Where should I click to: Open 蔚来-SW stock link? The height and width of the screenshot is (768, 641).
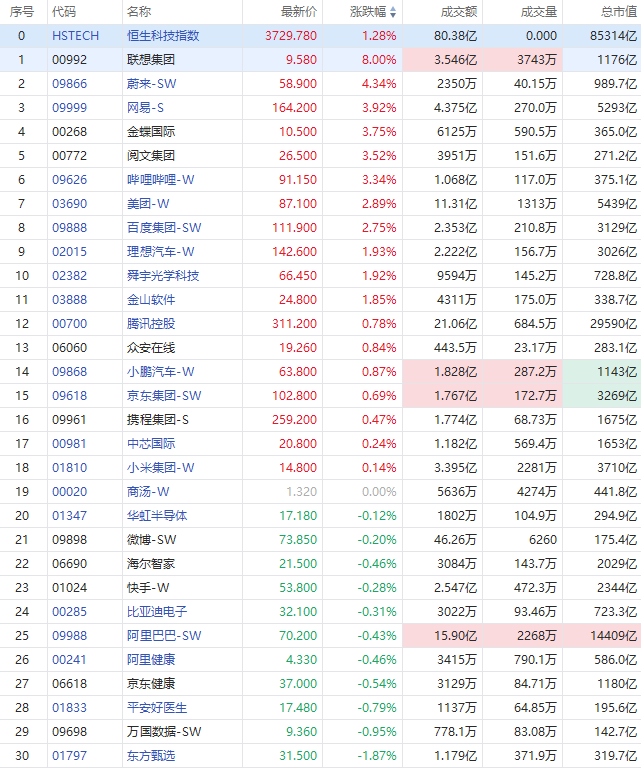tap(151, 84)
